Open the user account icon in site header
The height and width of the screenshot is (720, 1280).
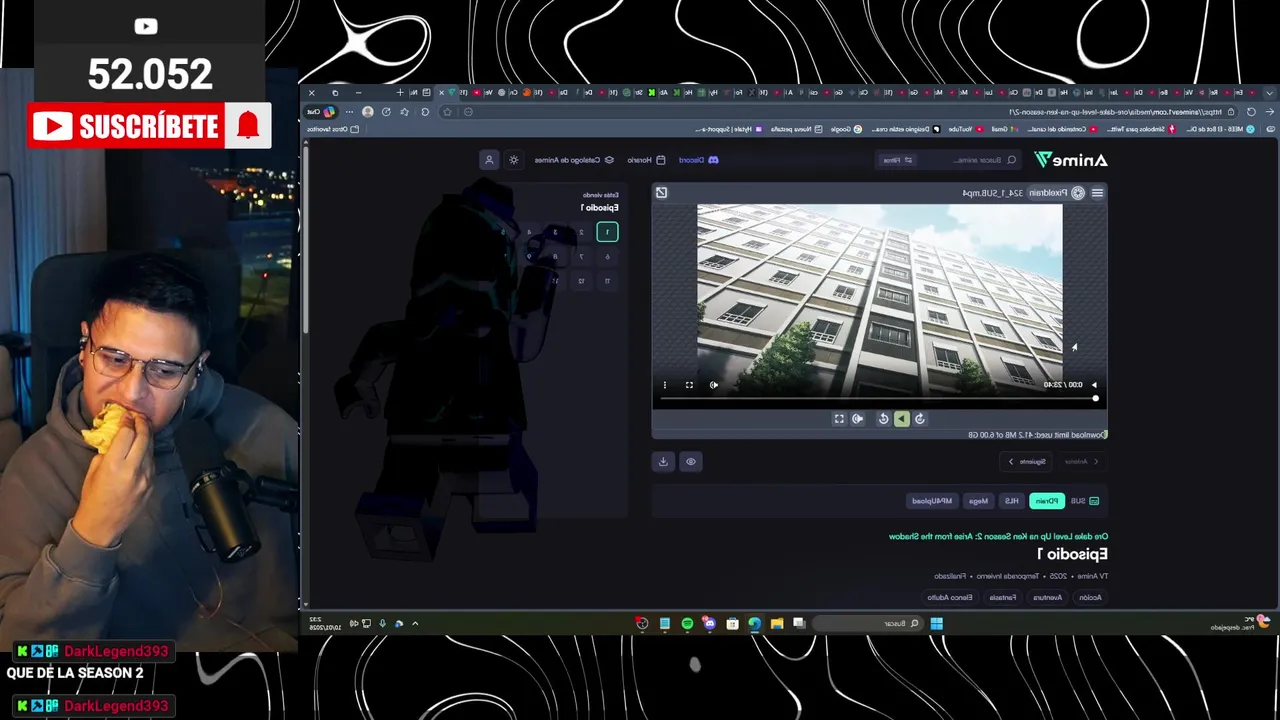coord(489,160)
